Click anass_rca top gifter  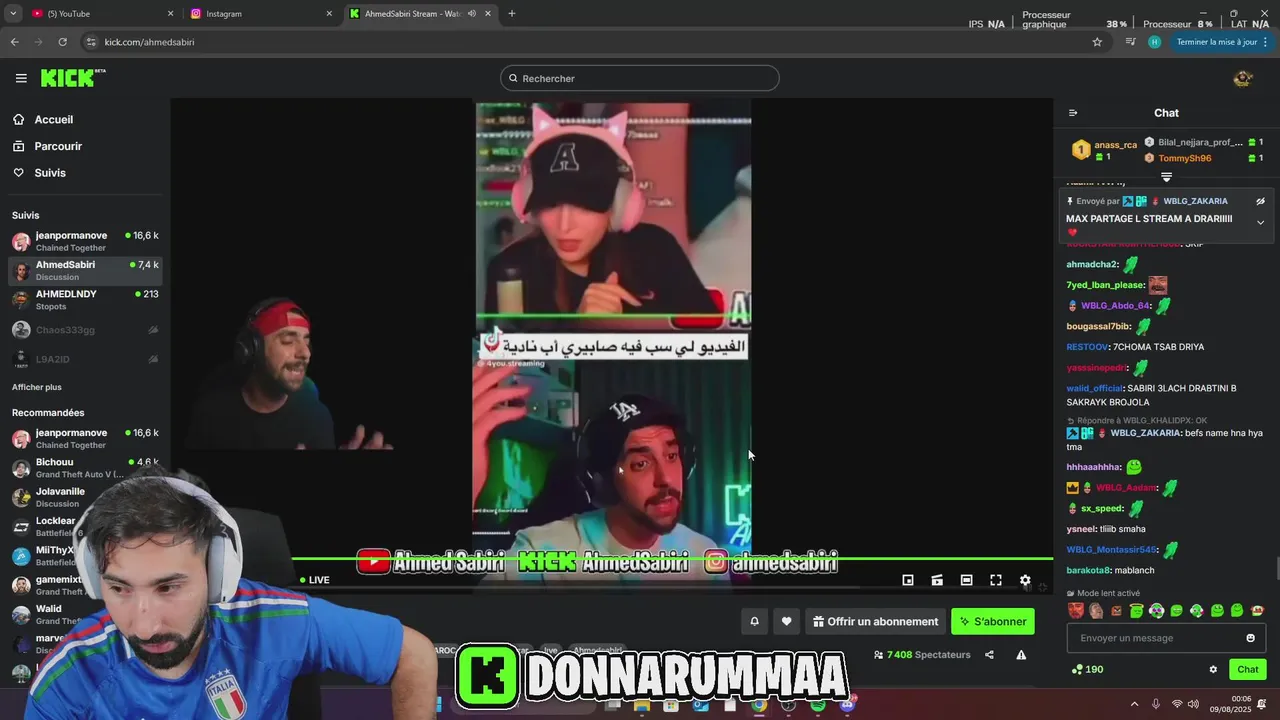(x=1115, y=145)
